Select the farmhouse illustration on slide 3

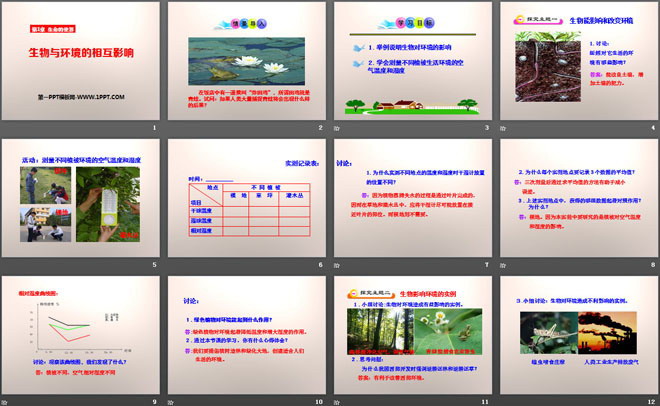pos(411,100)
